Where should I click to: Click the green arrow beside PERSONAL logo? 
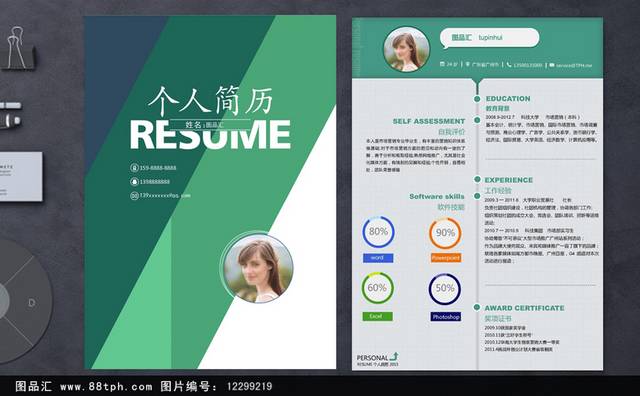pos(394,356)
